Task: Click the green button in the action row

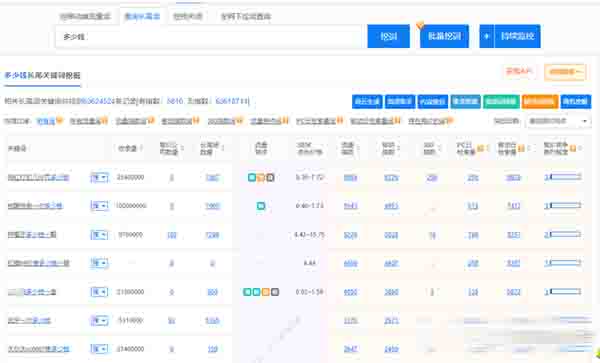Action: (501, 101)
